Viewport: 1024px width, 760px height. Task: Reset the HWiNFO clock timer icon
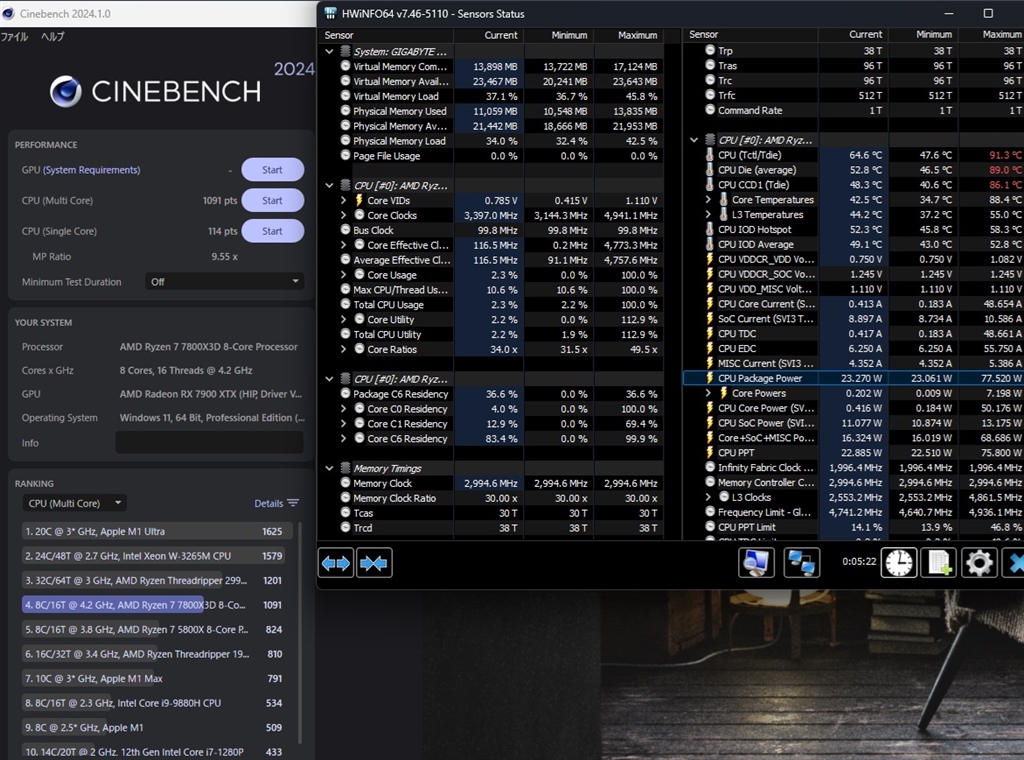click(899, 563)
